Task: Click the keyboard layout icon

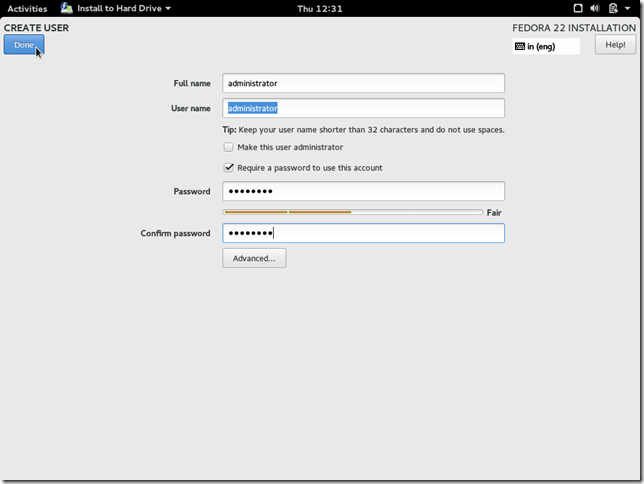Action: click(520, 46)
